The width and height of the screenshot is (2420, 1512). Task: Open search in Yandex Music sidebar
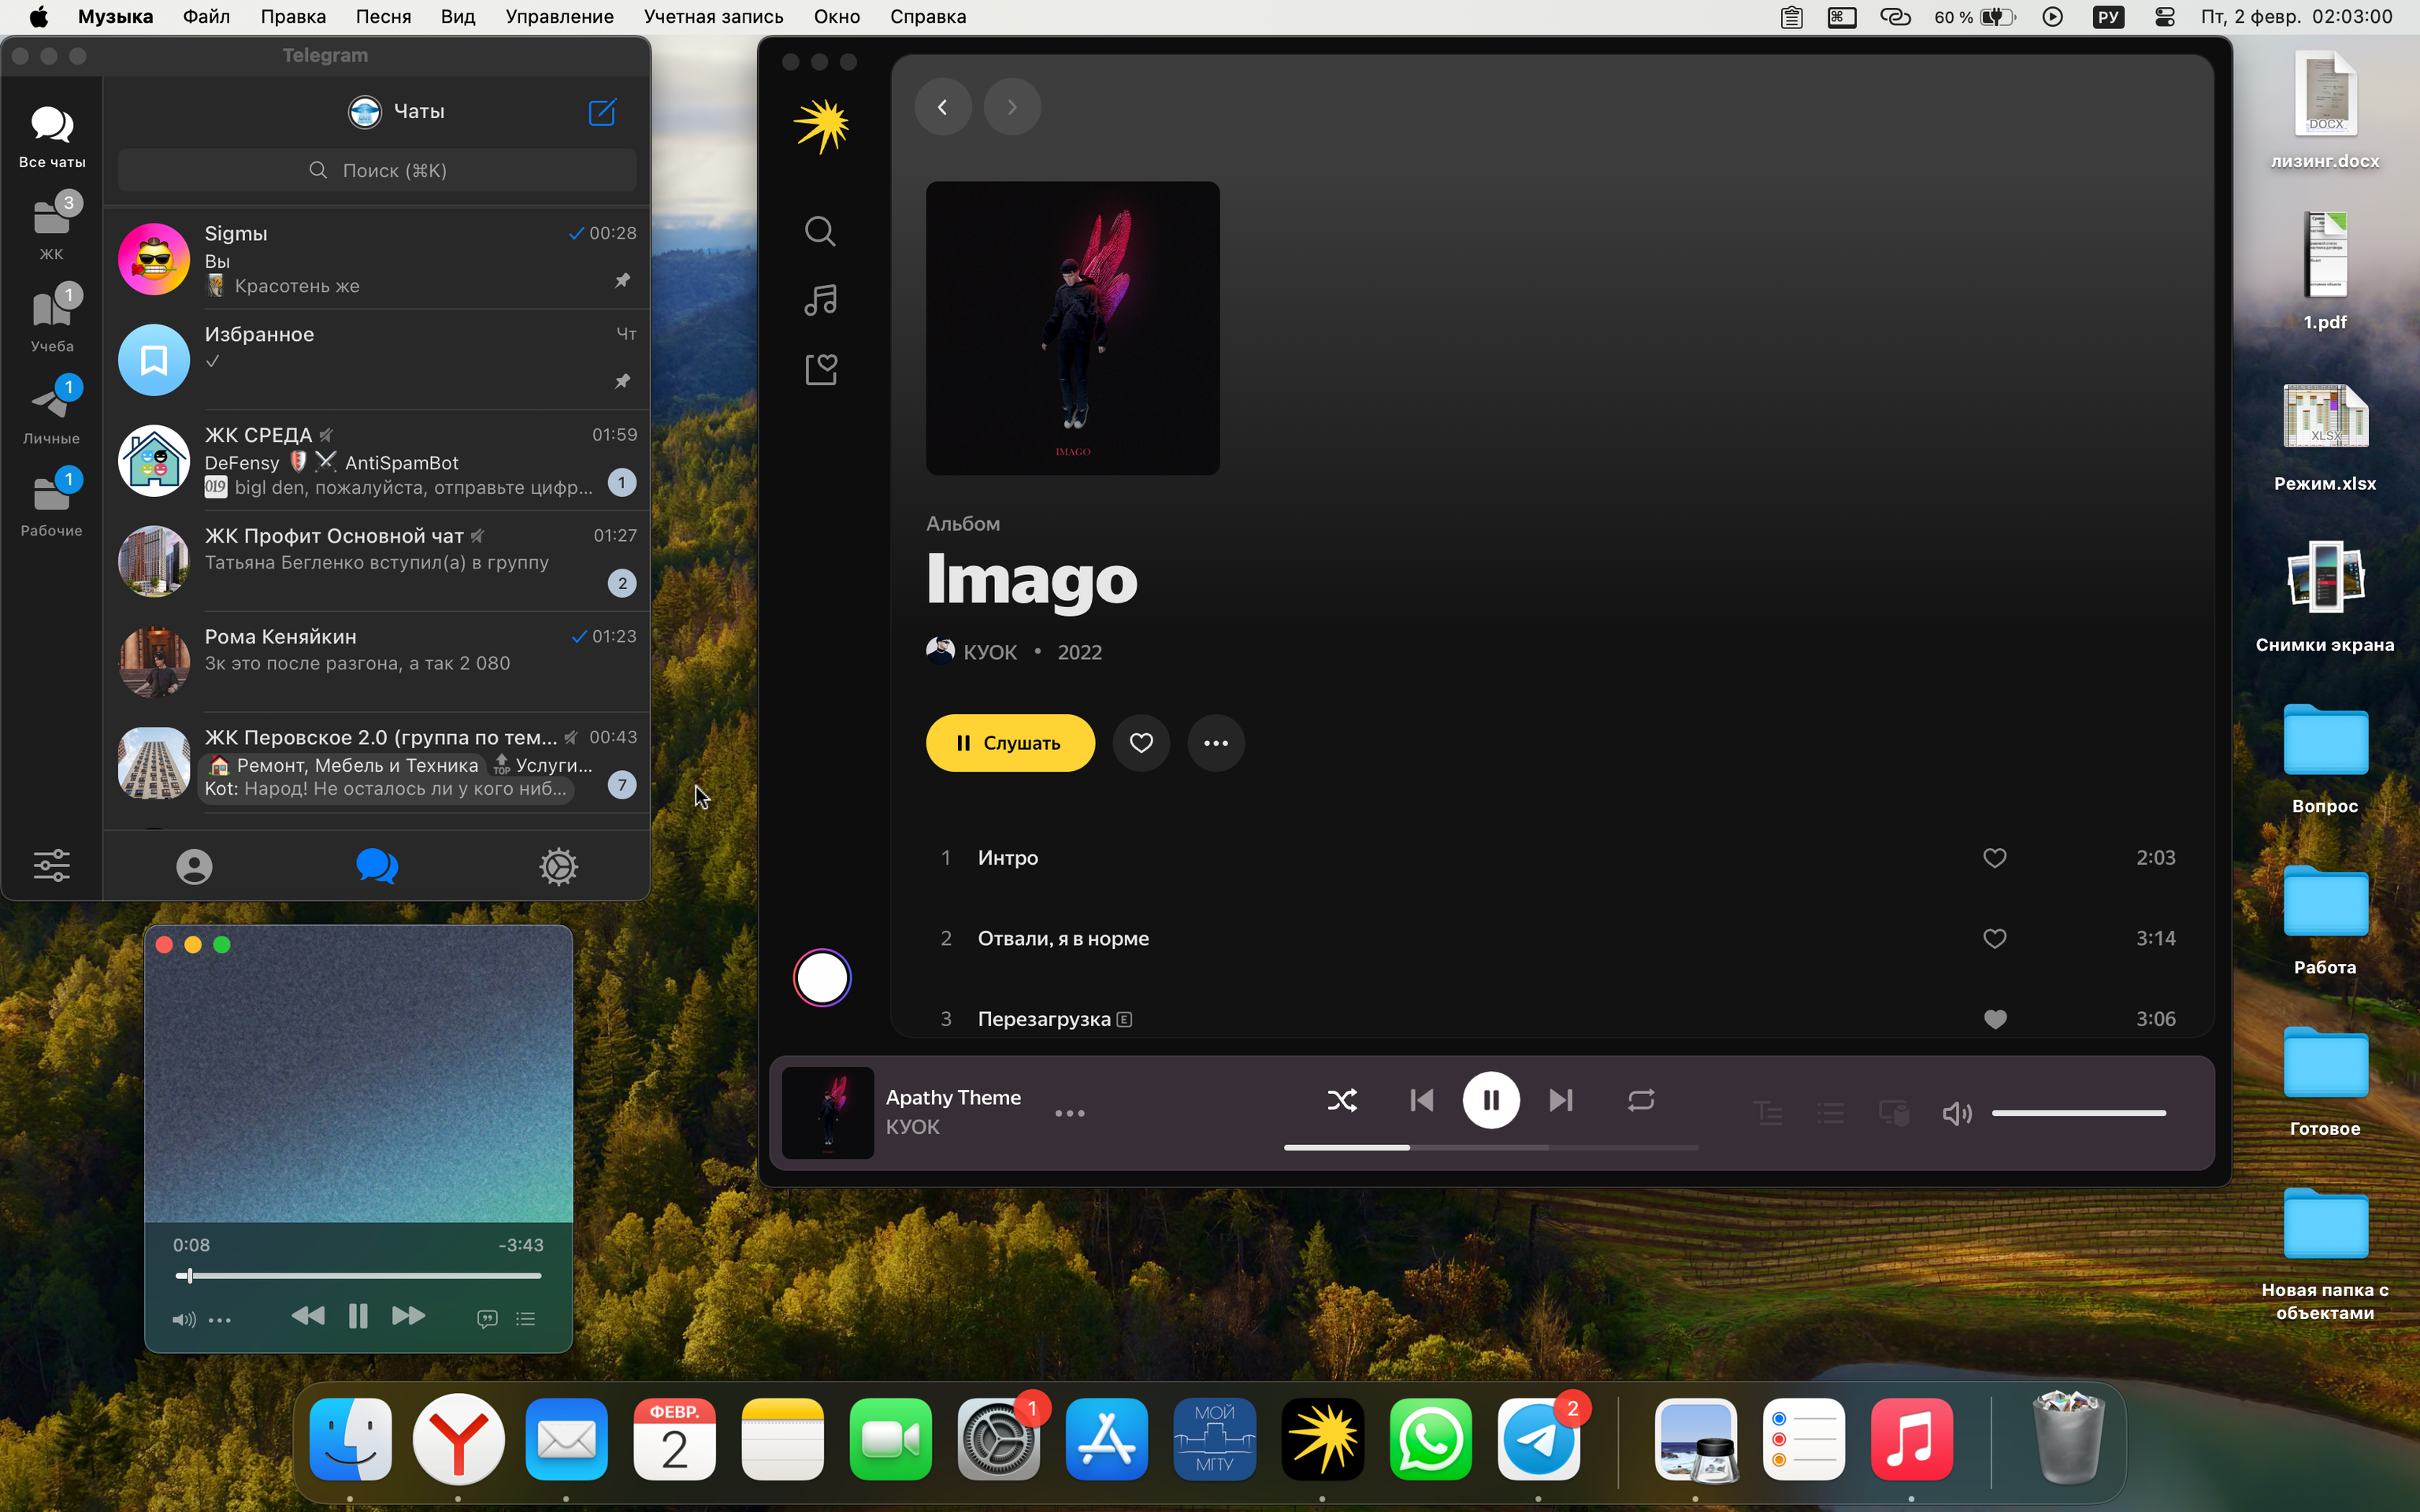[820, 231]
